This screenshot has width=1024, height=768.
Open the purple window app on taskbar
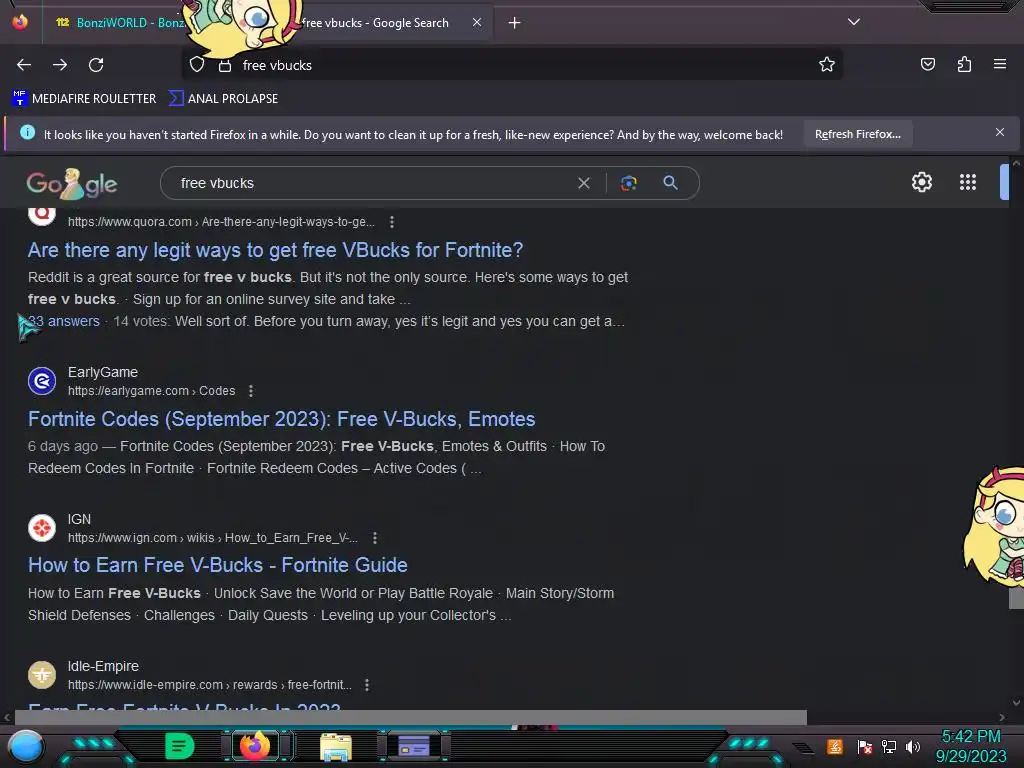coord(413,746)
